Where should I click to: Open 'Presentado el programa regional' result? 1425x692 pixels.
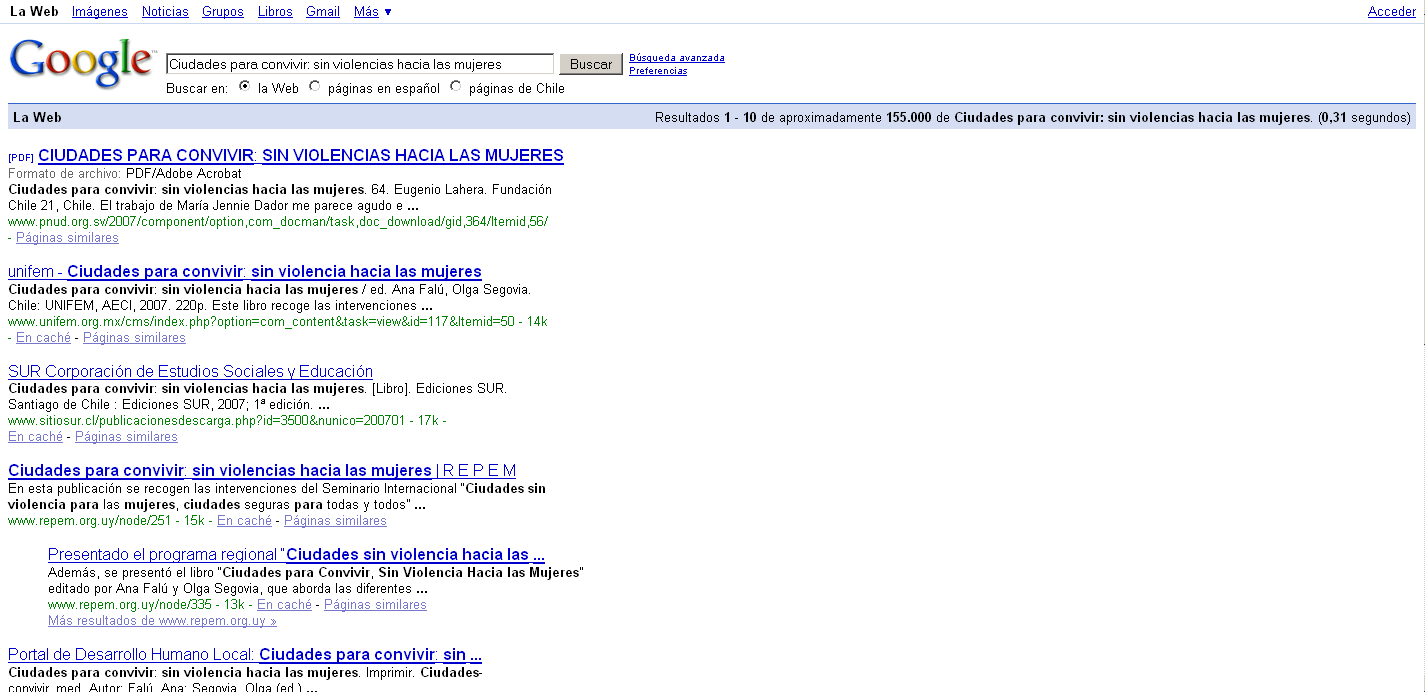tap(296, 555)
